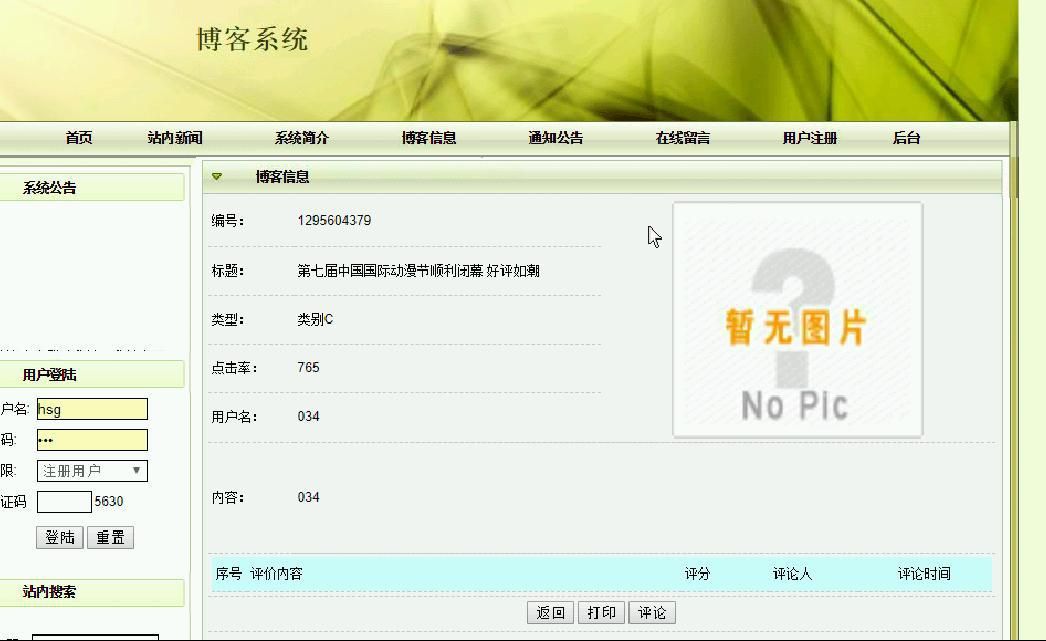This screenshot has width=1046, height=641.
Task: Click the 博客信息 section heading
Action: pyautogui.click(x=282, y=177)
